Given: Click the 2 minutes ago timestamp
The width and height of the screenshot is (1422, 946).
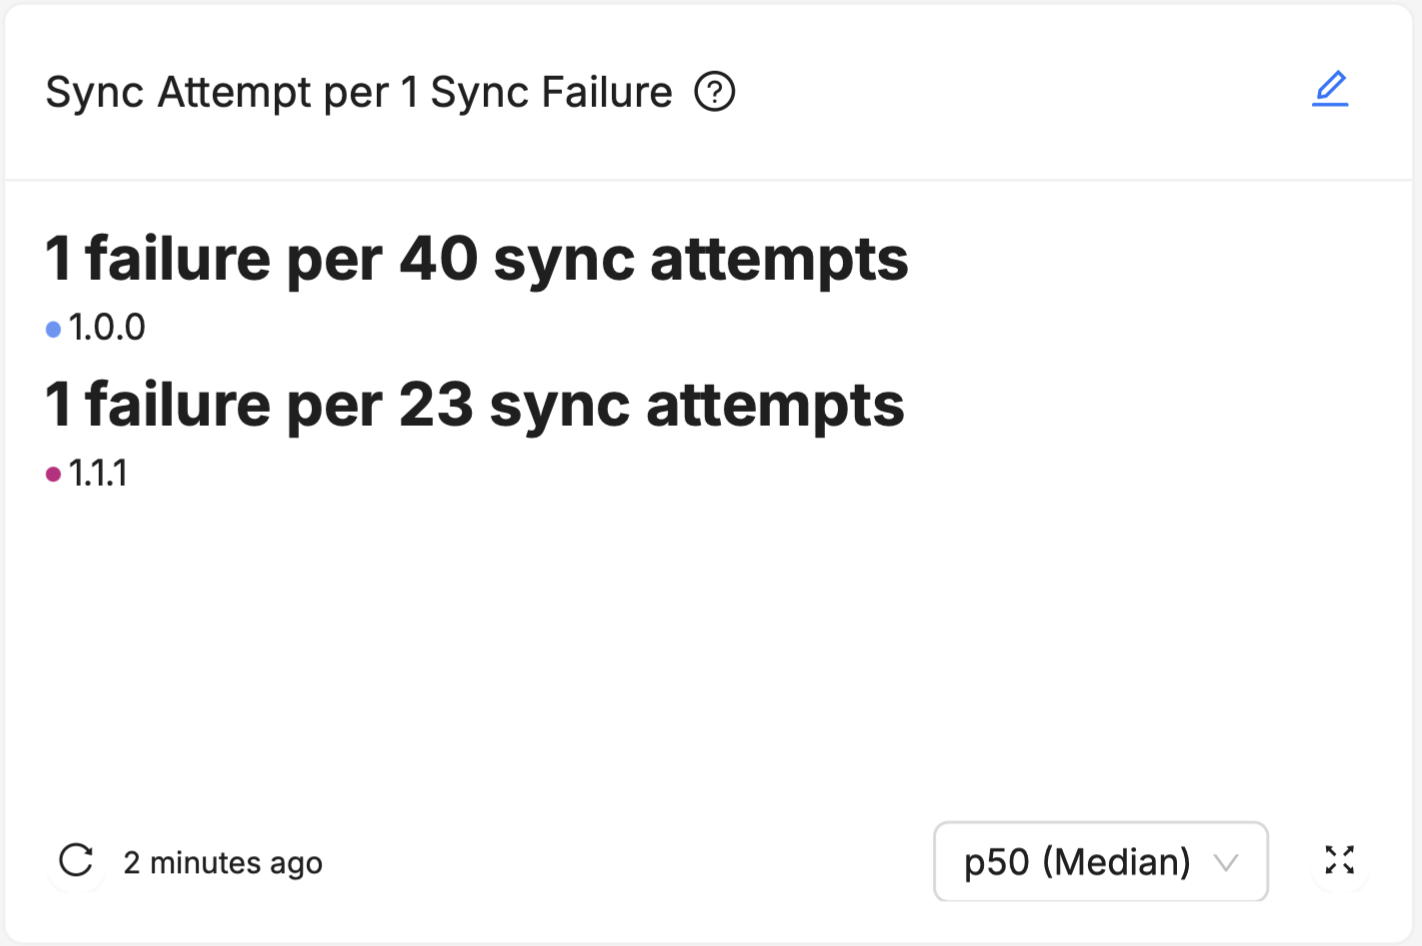Looking at the screenshot, I should (222, 861).
